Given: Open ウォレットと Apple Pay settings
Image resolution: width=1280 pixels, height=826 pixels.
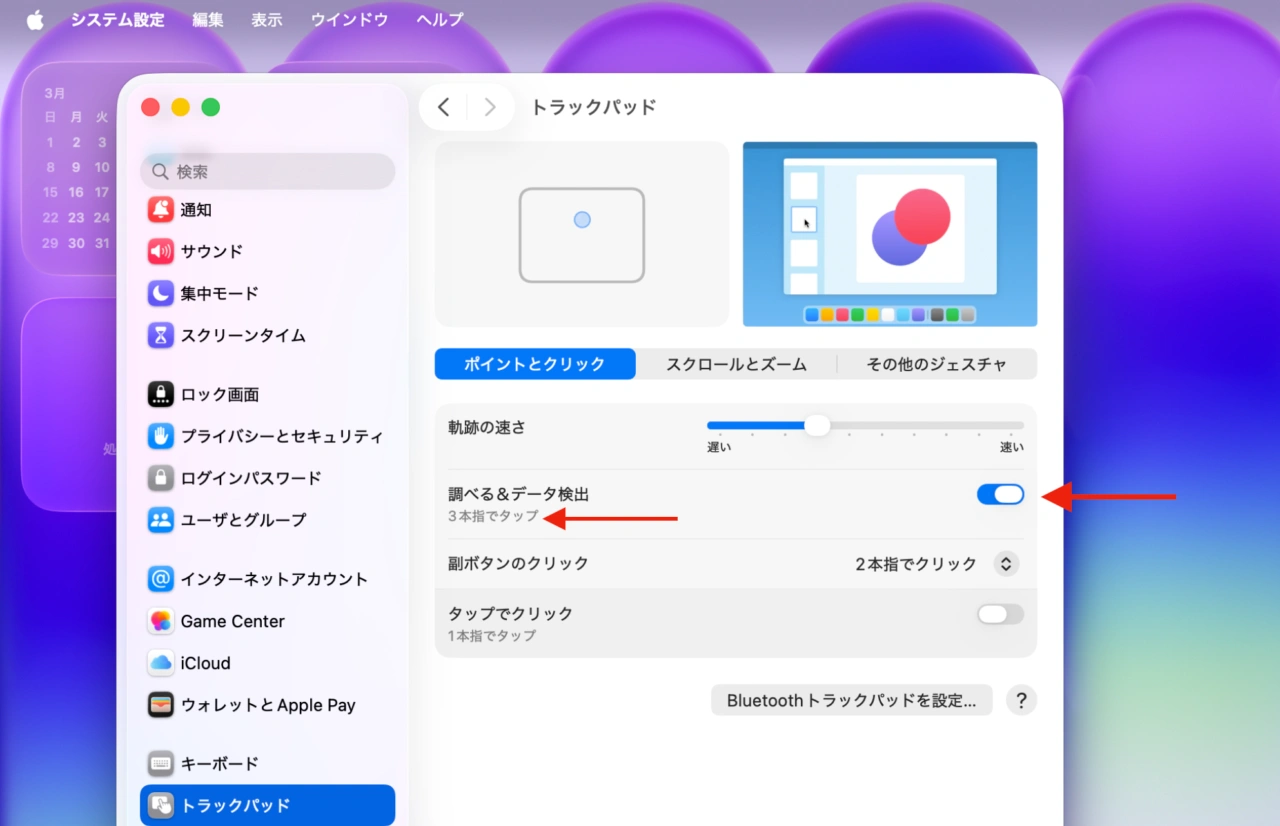Looking at the screenshot, I should point(160,705).
